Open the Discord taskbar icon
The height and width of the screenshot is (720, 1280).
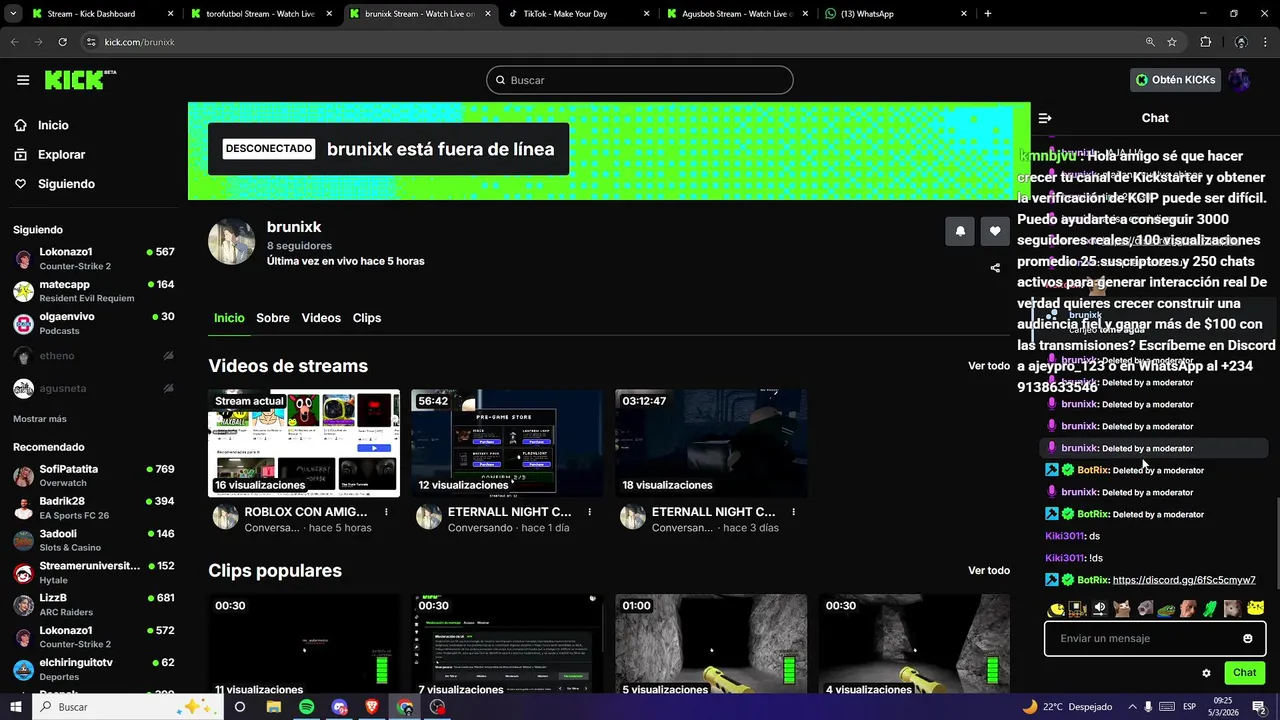point(339,707)
